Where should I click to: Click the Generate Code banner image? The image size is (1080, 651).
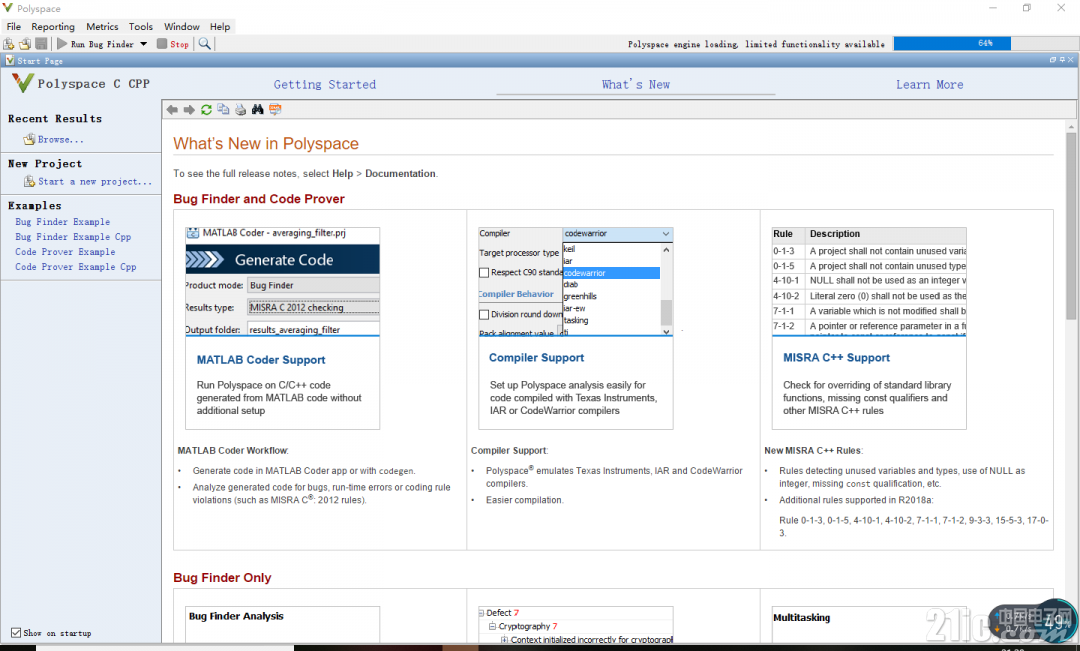(x=282, y=260)
